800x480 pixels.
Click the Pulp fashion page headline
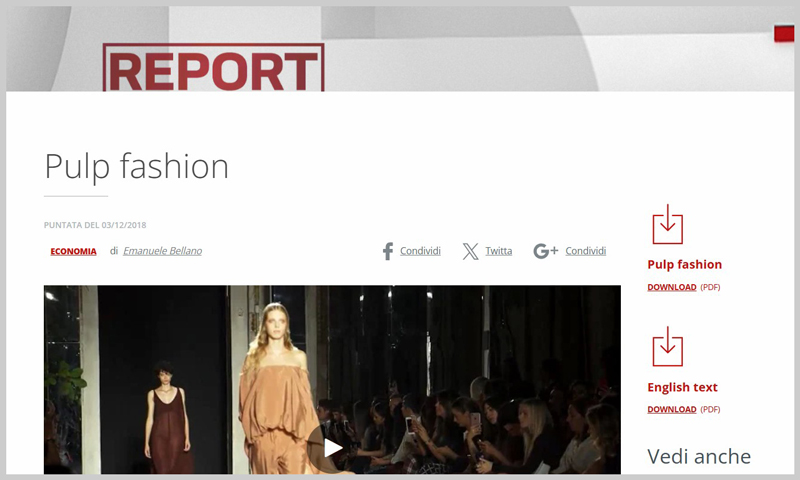pos(137,167)
